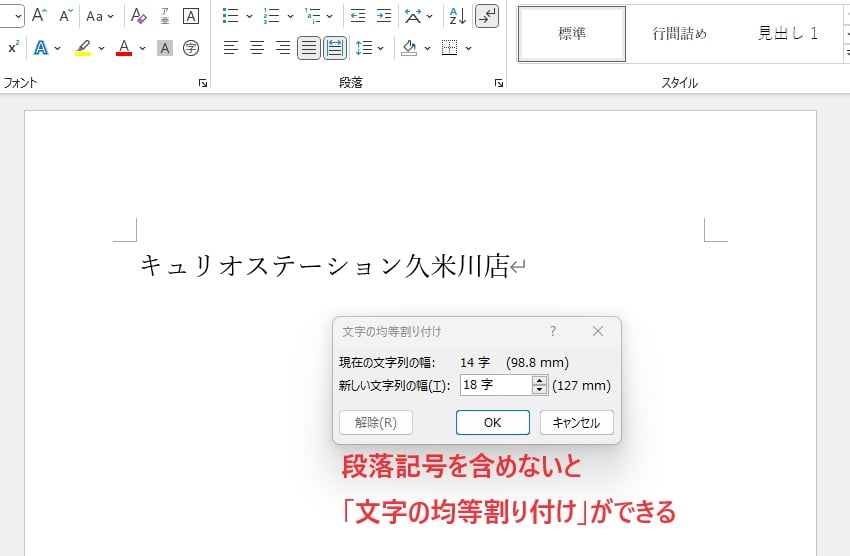The width and height of the screenshot is (850, 556).
Task: Open phonetic guide (ruby) tool
Action: [x=165, y=16]
